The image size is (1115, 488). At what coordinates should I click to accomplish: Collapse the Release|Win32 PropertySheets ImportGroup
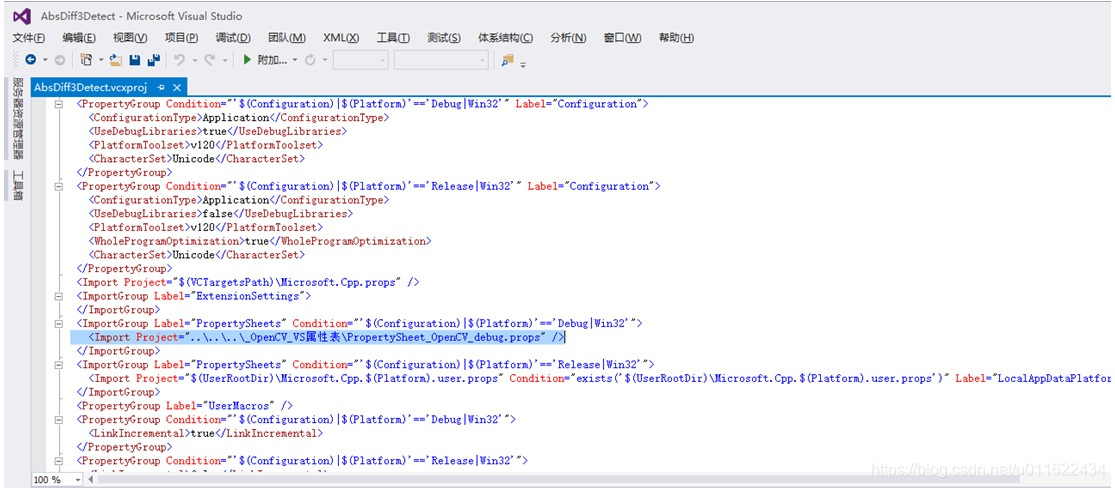(59, 365)
